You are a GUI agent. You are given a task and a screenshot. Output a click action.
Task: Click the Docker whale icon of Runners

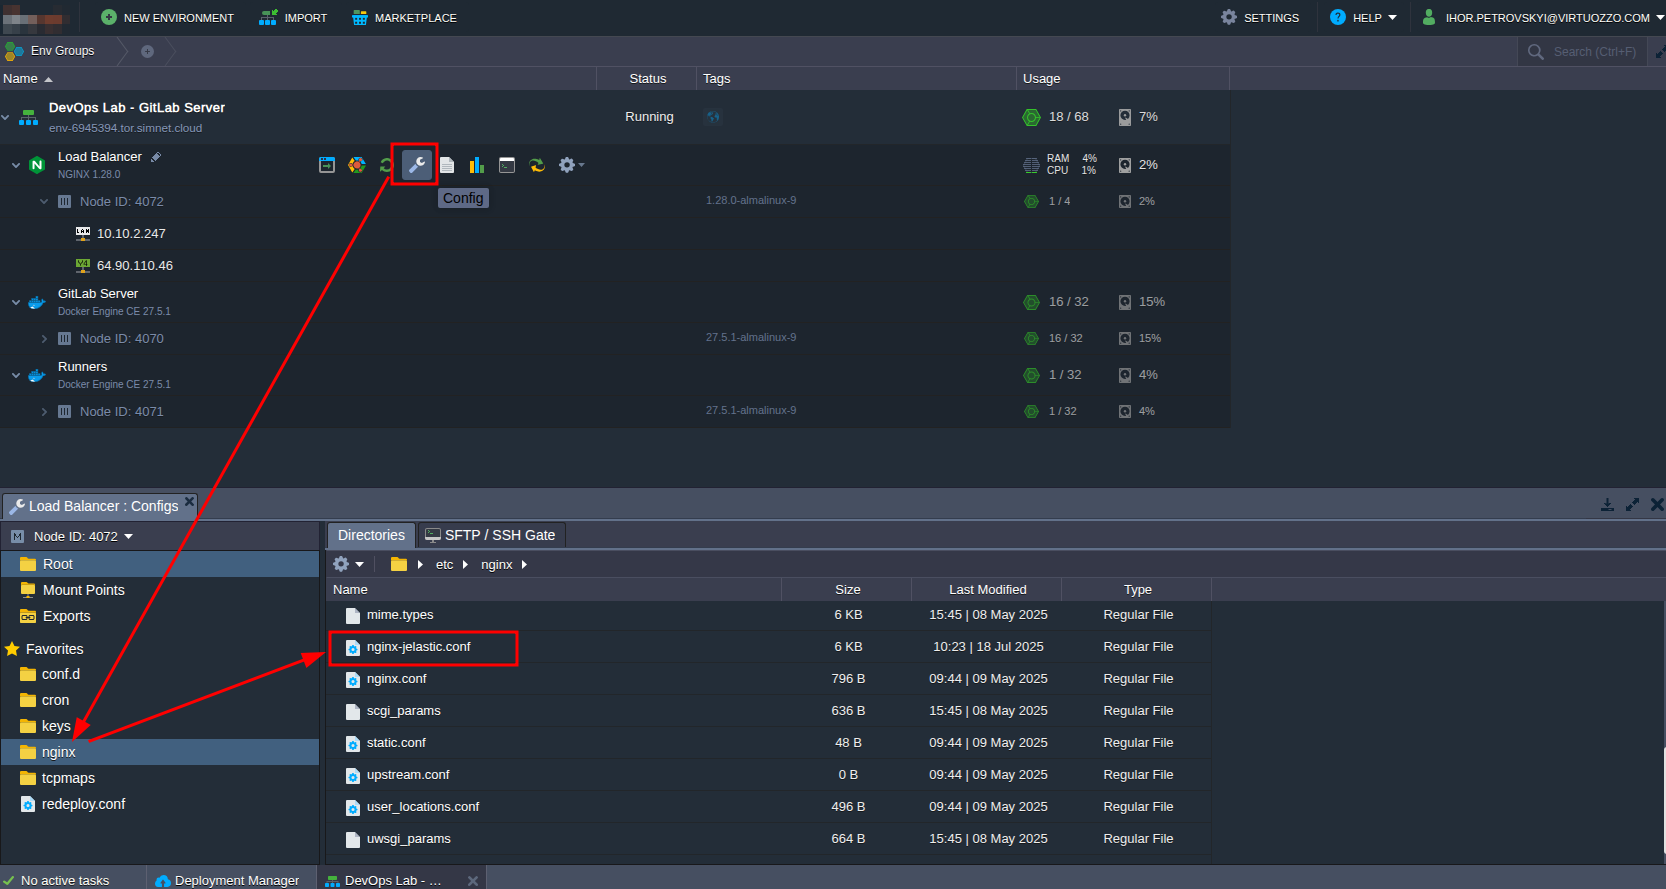pos(37,375)
